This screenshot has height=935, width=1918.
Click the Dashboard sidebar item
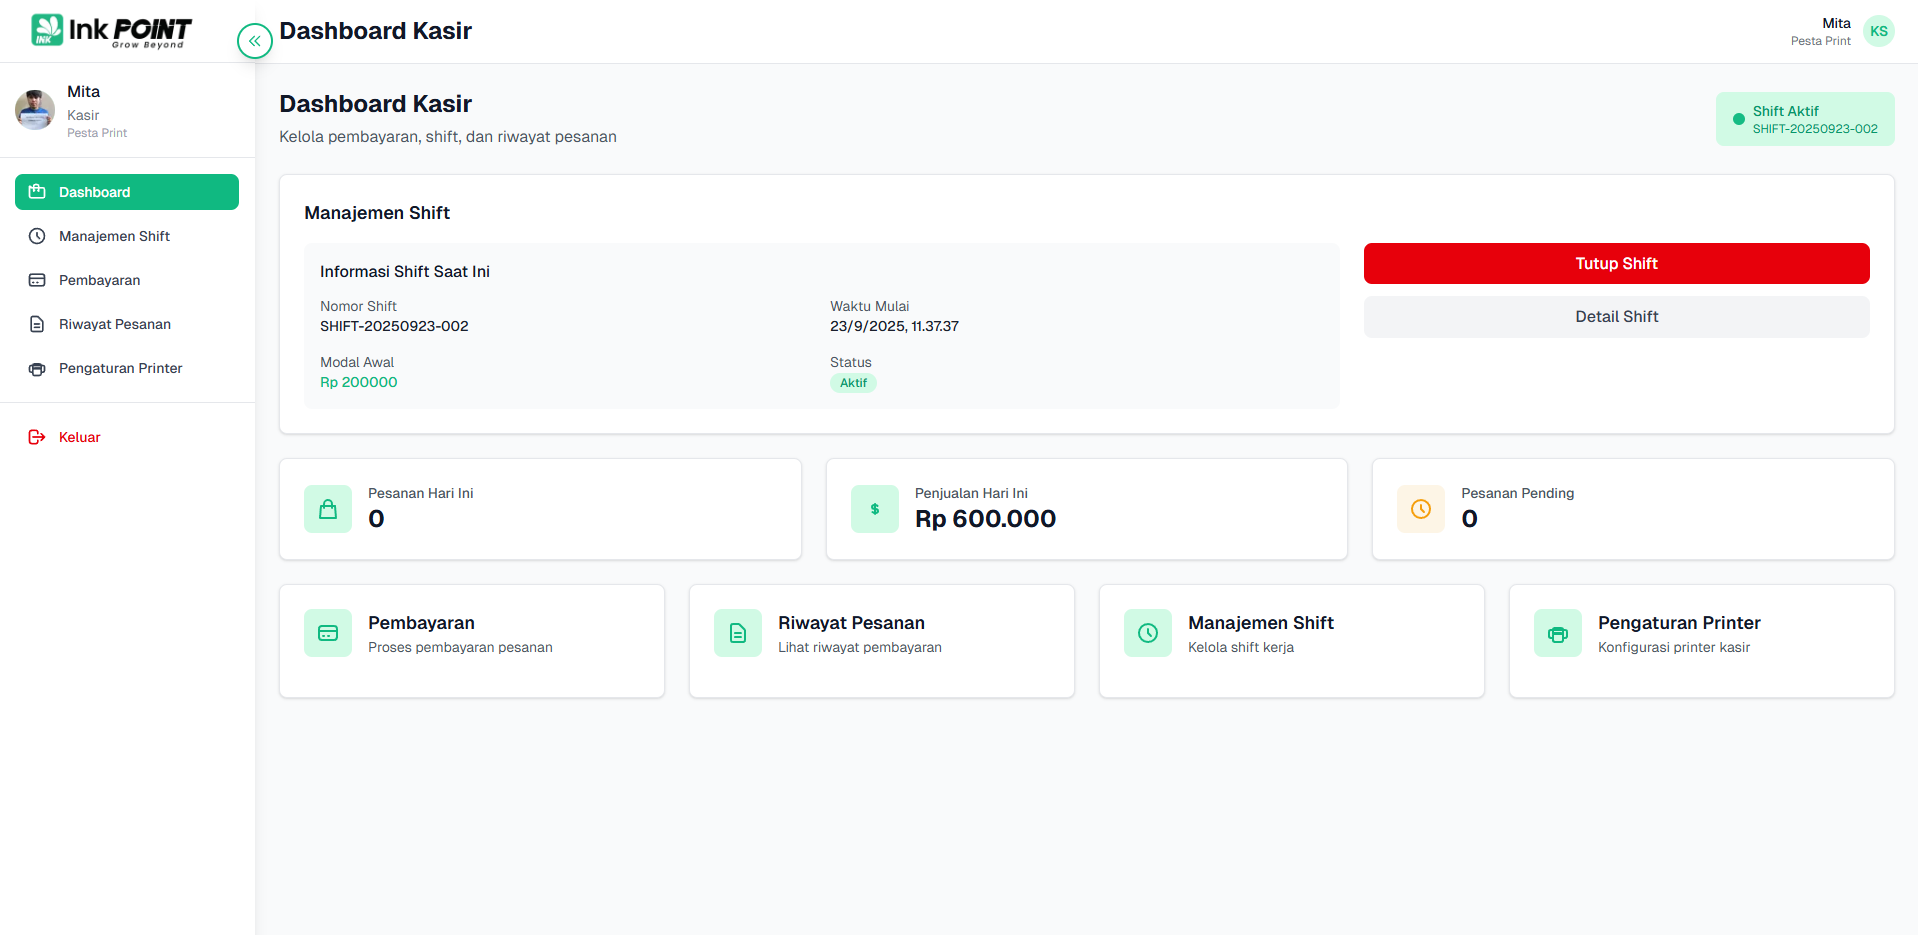pyautogui.click(x=127, y=192)
